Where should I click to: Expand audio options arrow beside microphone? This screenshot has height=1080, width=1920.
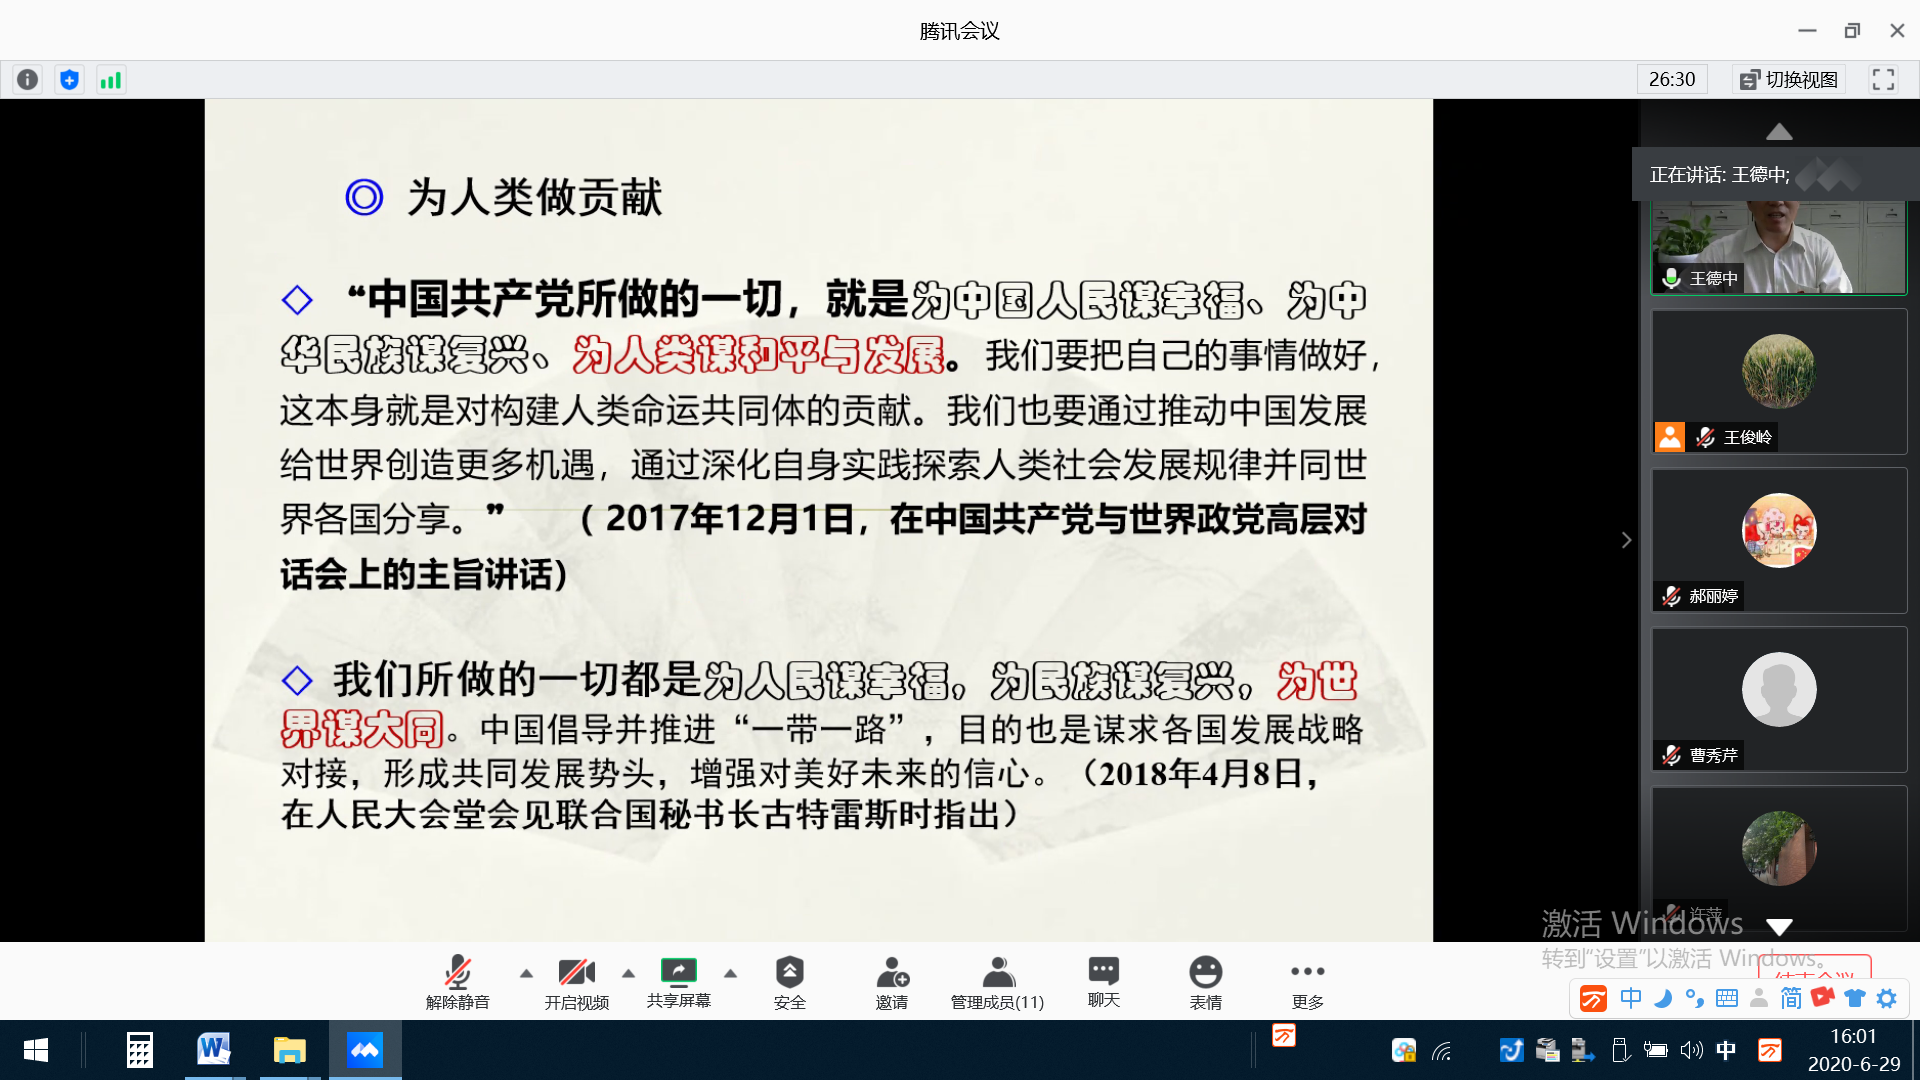(526, 973)
